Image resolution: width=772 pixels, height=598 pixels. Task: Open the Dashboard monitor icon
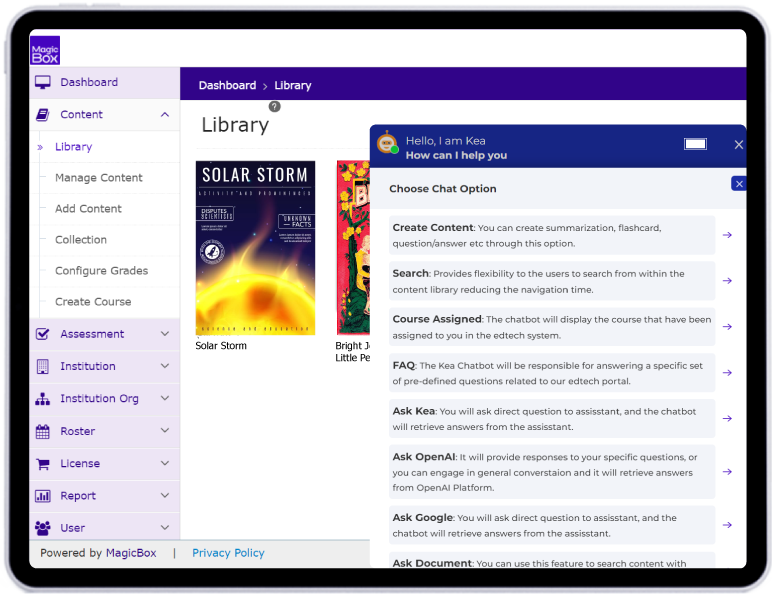[x=43, y=82]
